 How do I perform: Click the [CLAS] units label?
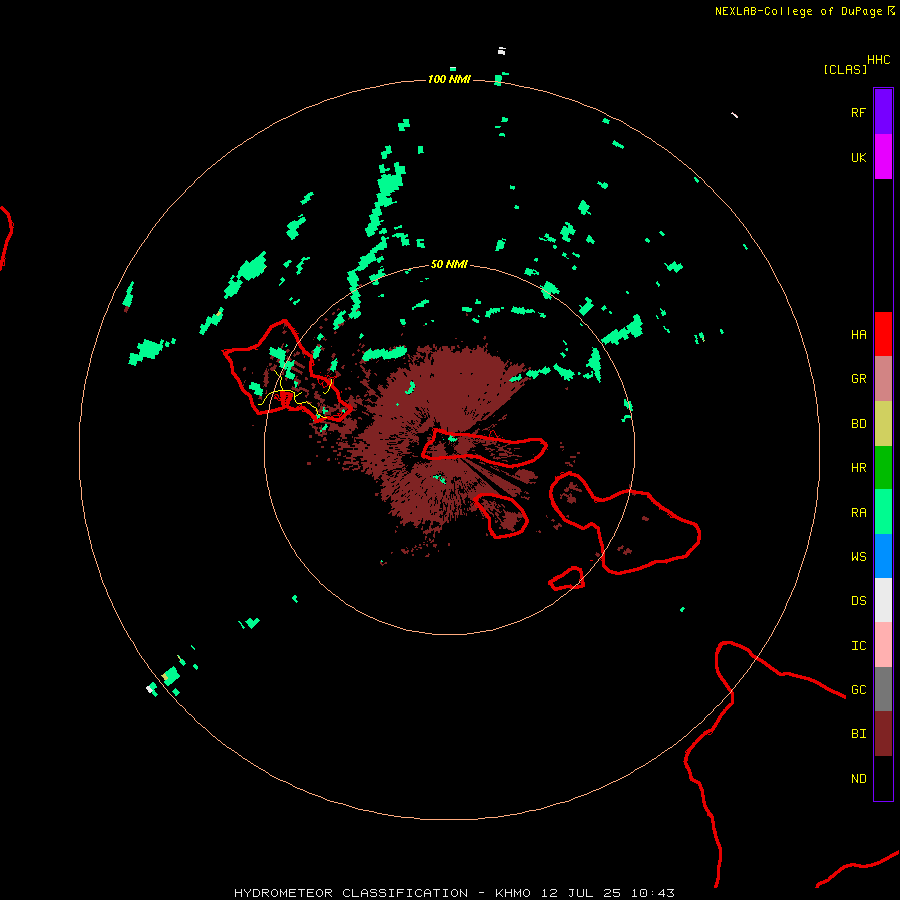[x=845, y=69]
